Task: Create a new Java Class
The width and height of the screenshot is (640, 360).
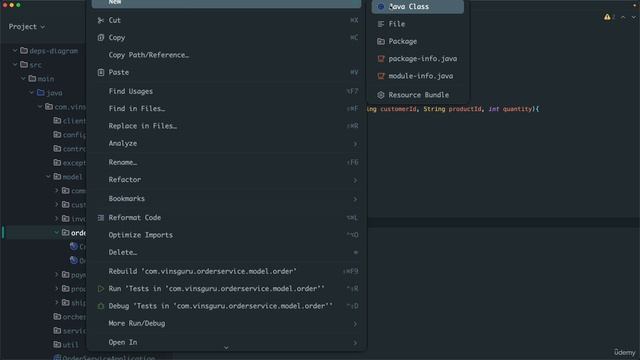Action: tap(418, 7)
